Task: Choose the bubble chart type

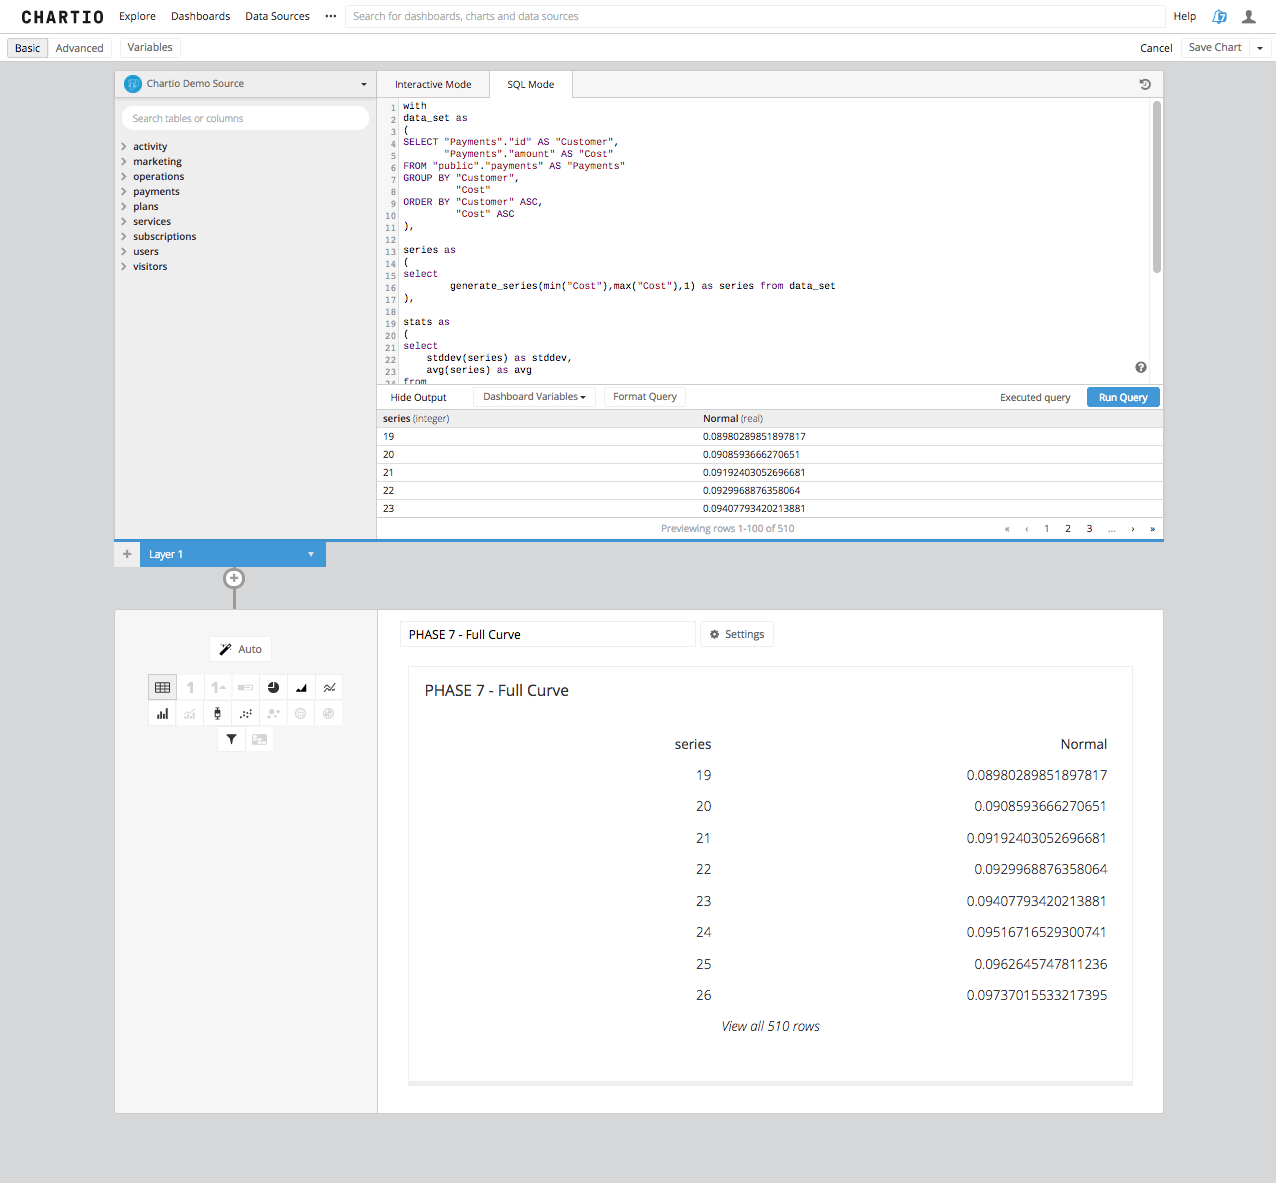Action: click(x=273, y=713)
